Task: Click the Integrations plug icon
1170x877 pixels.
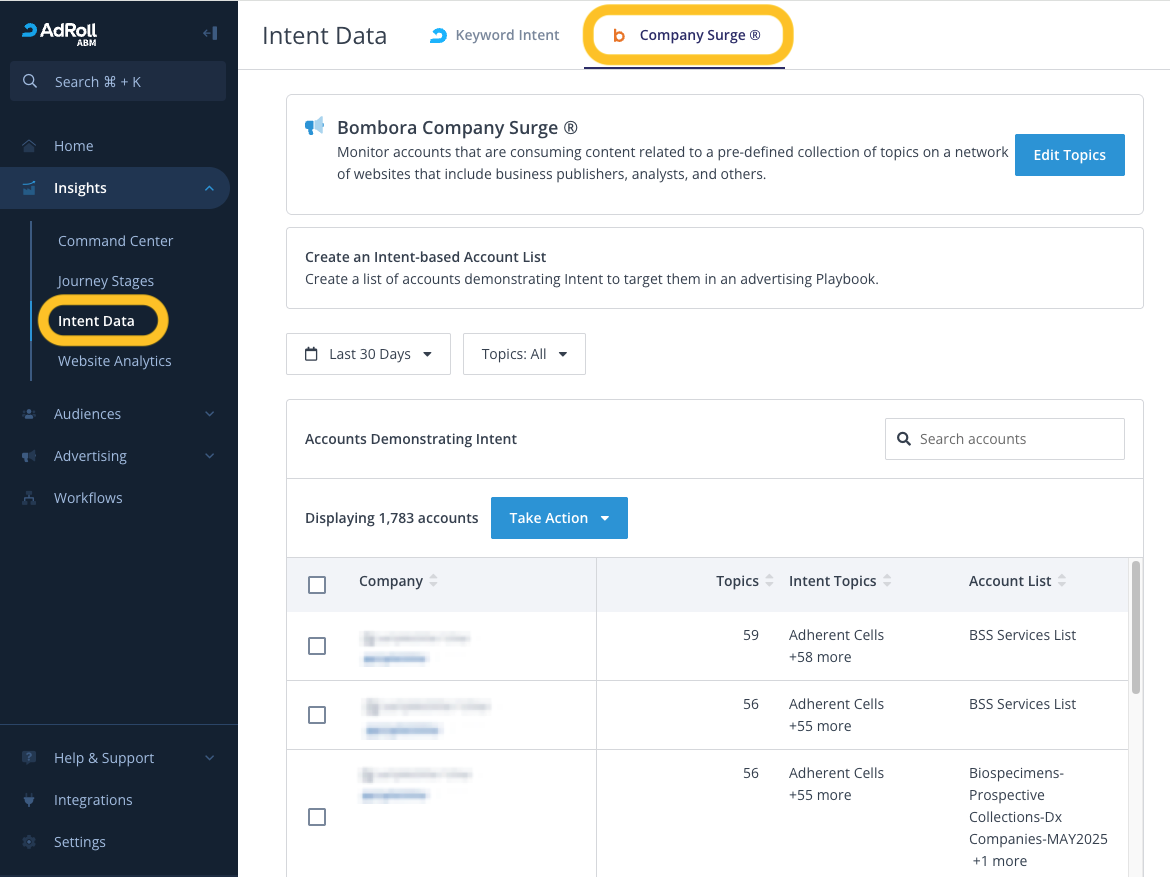Action: [29, 800]
